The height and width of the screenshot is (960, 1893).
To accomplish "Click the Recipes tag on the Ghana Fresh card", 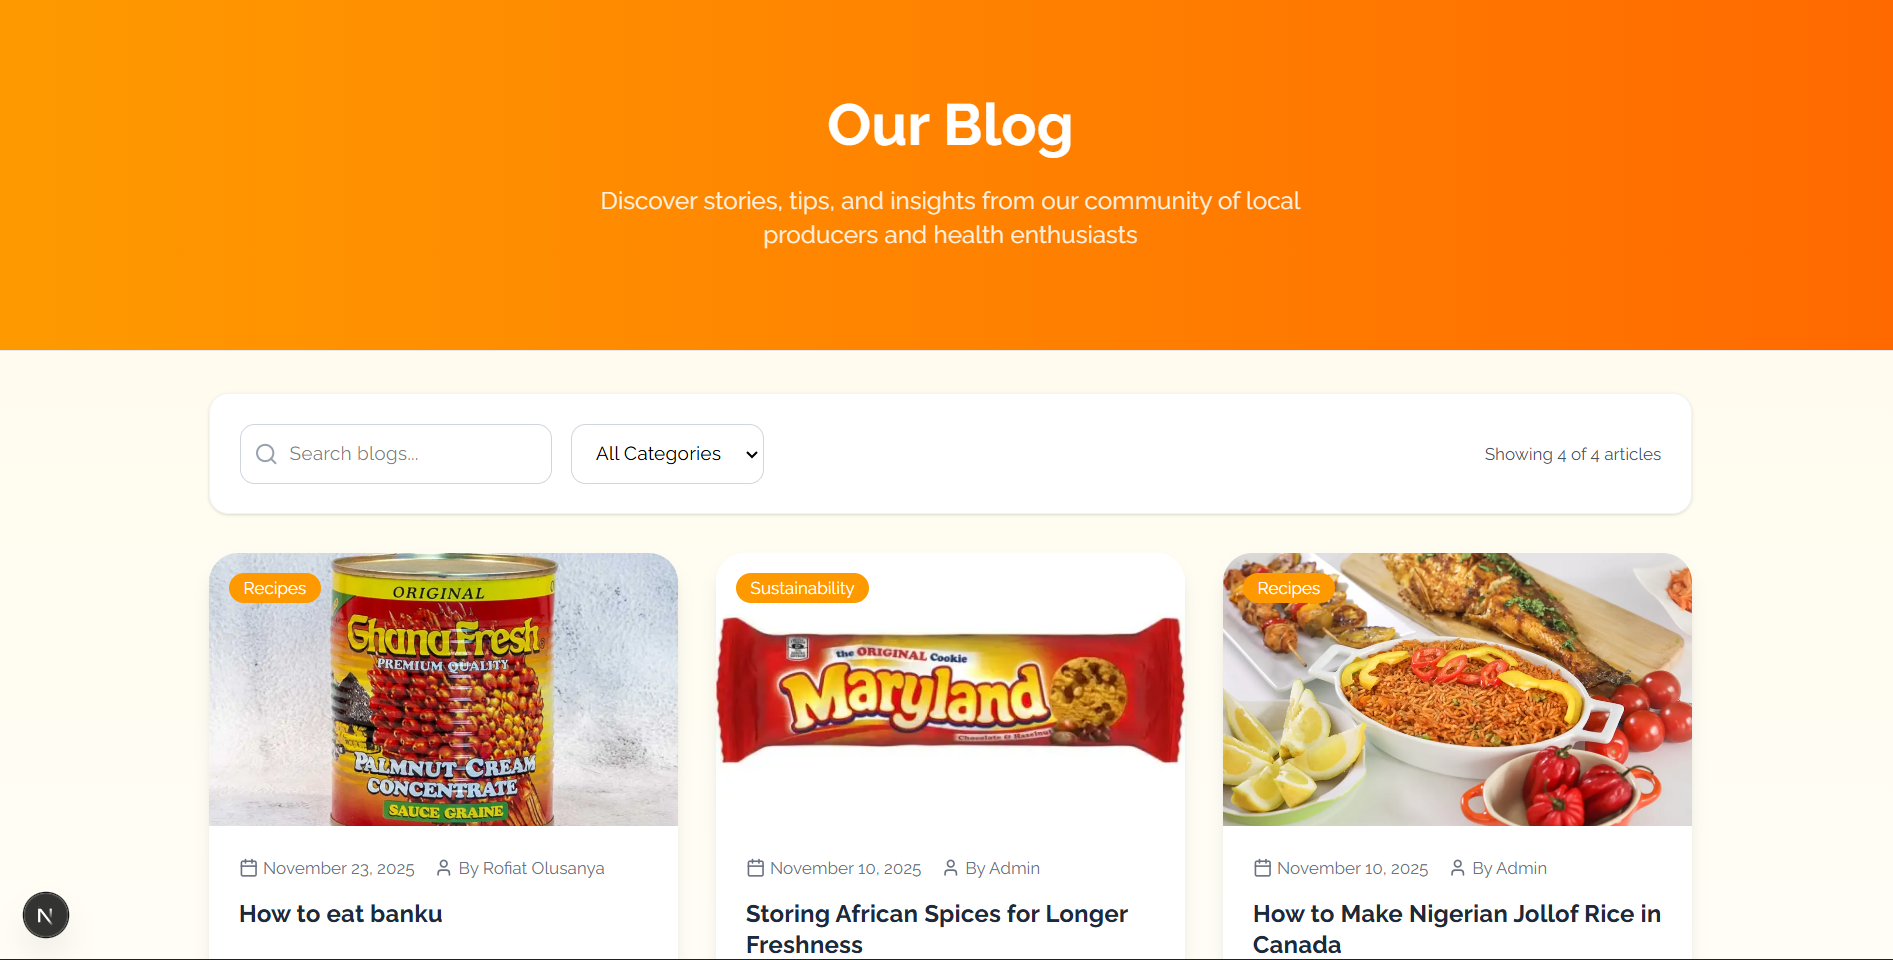I will pos(275,588).
